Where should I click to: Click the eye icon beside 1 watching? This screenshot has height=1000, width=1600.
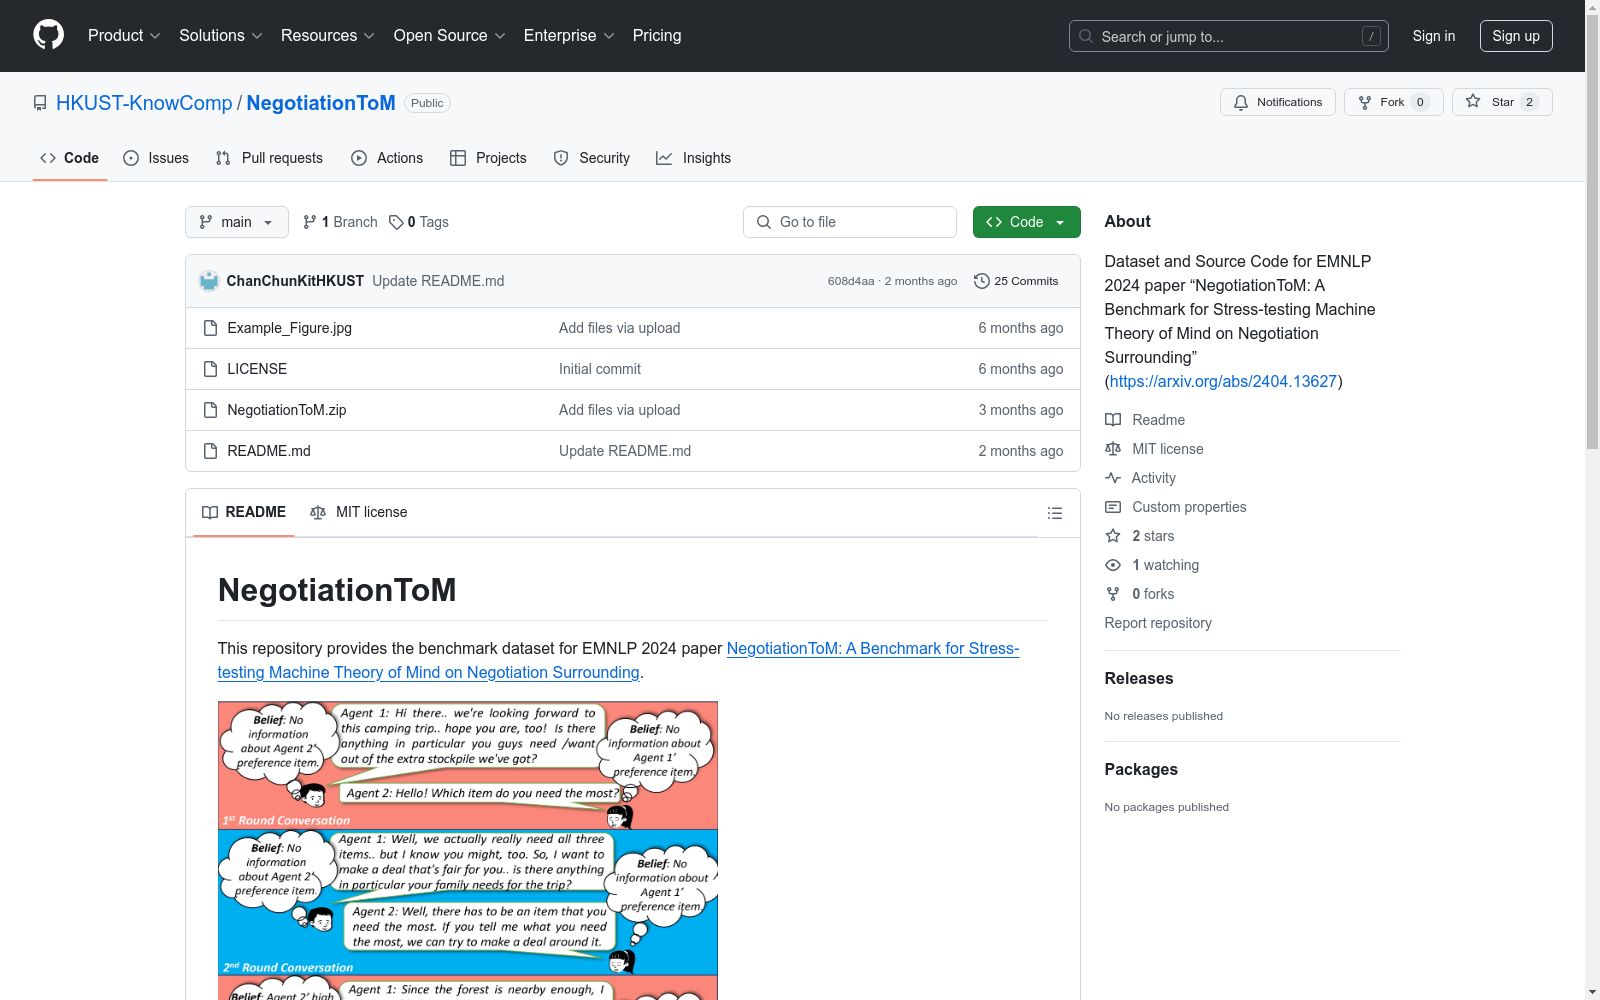pos(1113,565)
